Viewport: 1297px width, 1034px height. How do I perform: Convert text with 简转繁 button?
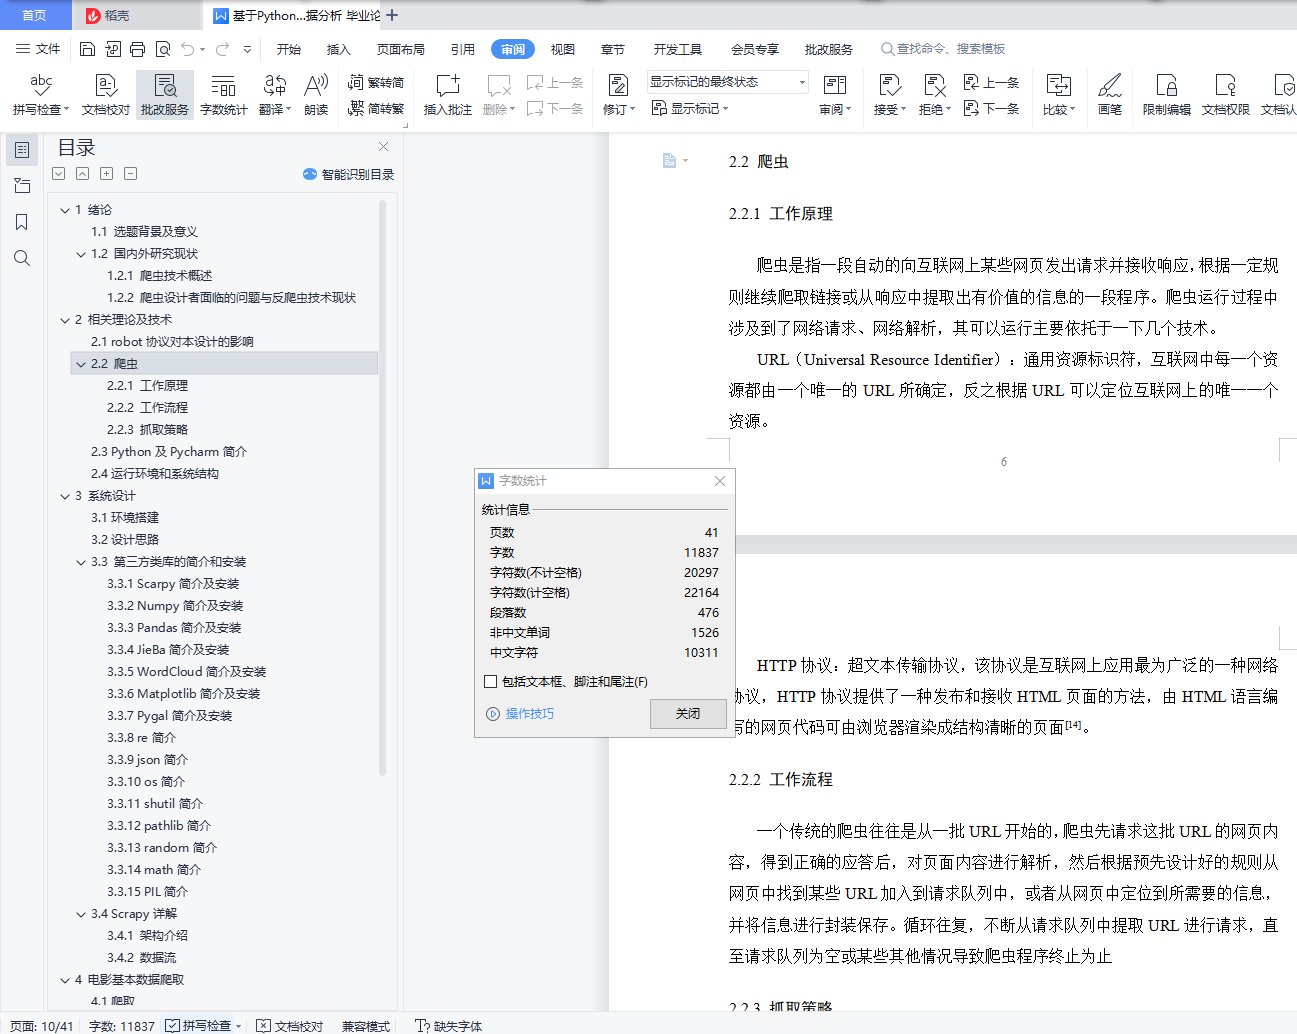(376, 108)
